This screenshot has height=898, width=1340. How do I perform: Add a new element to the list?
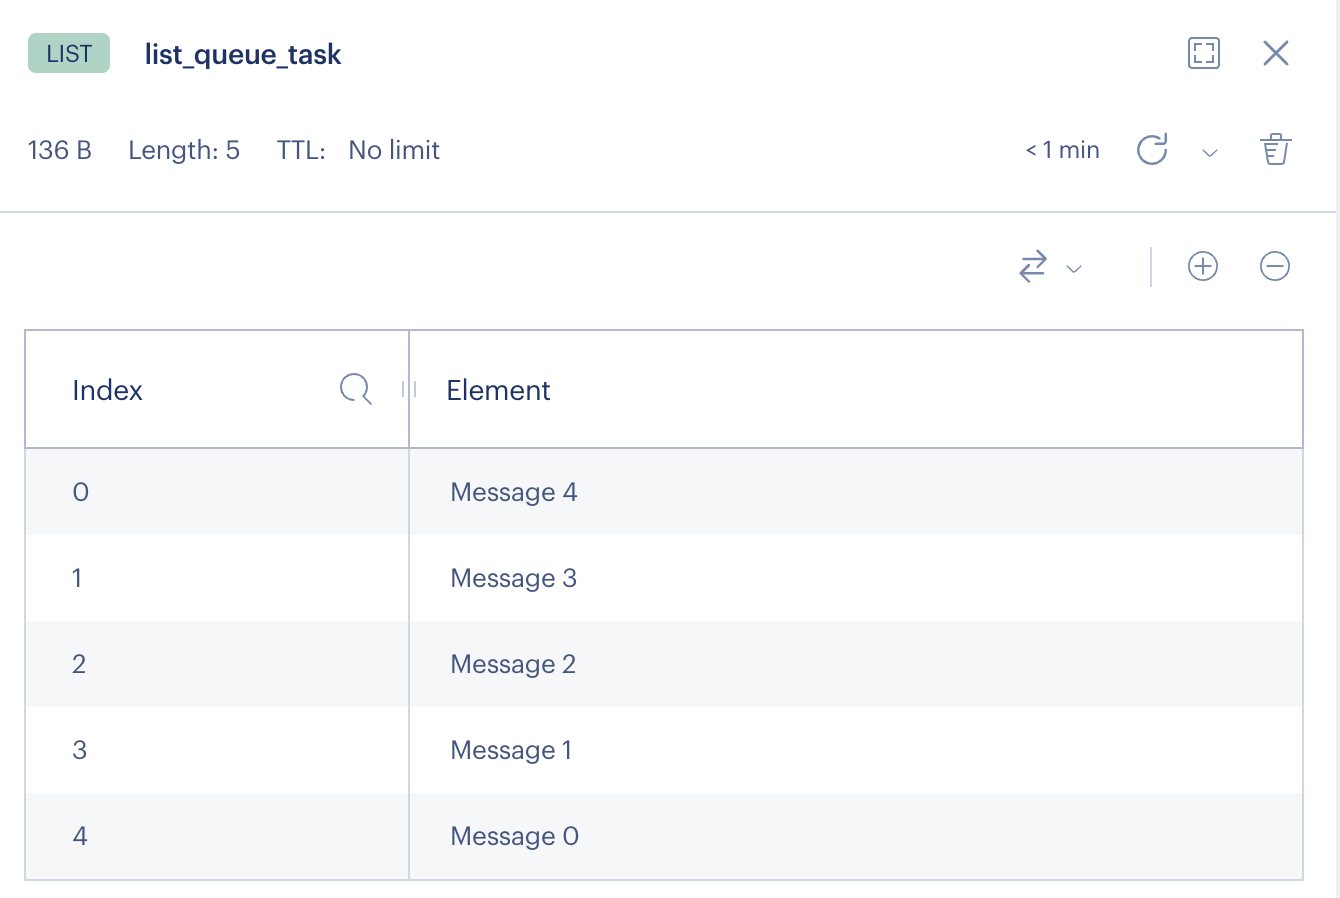(1202, 266)
